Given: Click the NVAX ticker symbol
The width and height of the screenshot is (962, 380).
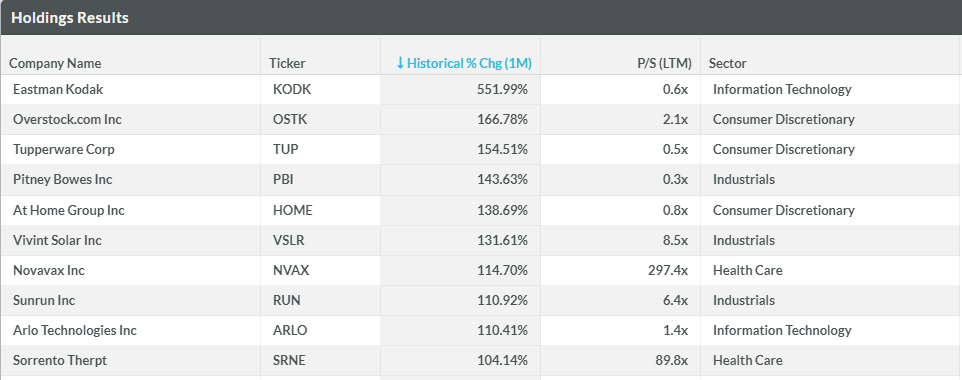Looking at the screenshot, I should (291, 270).
